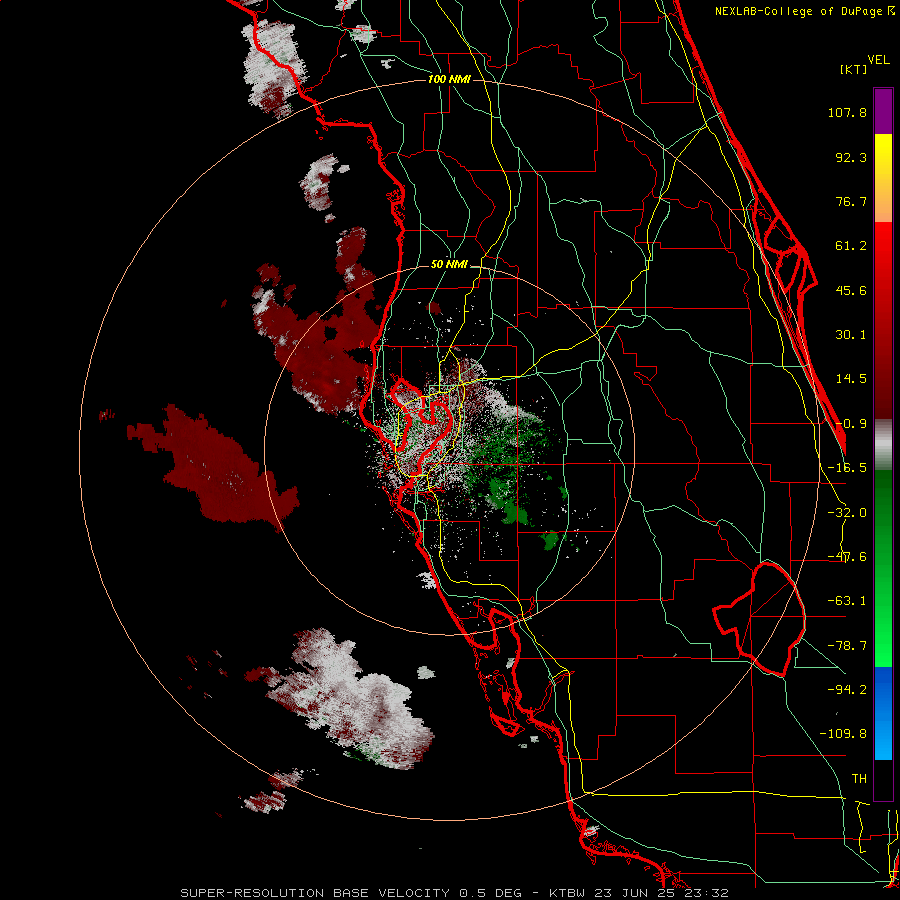Pick the purple segment of the color bar

pyautogui.click(x=883, y=111)
